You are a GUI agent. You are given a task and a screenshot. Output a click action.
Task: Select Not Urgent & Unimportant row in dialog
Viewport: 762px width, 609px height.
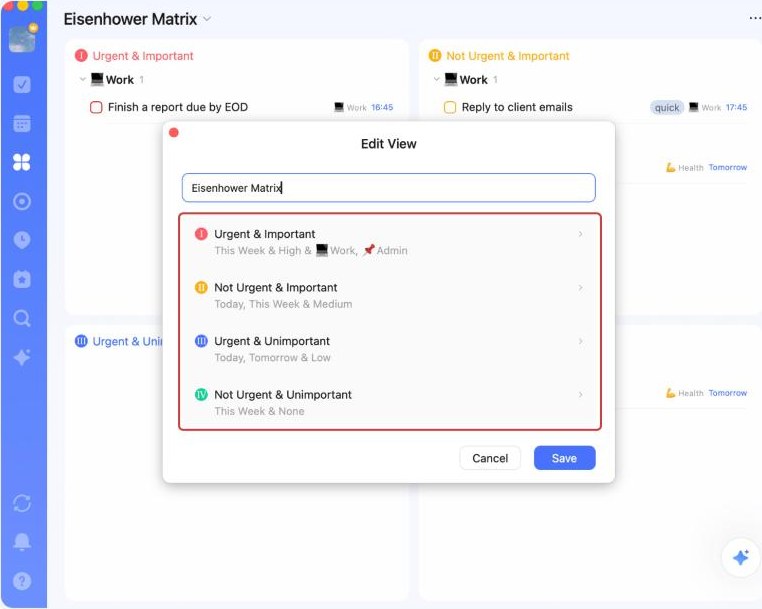pos(390,402)
